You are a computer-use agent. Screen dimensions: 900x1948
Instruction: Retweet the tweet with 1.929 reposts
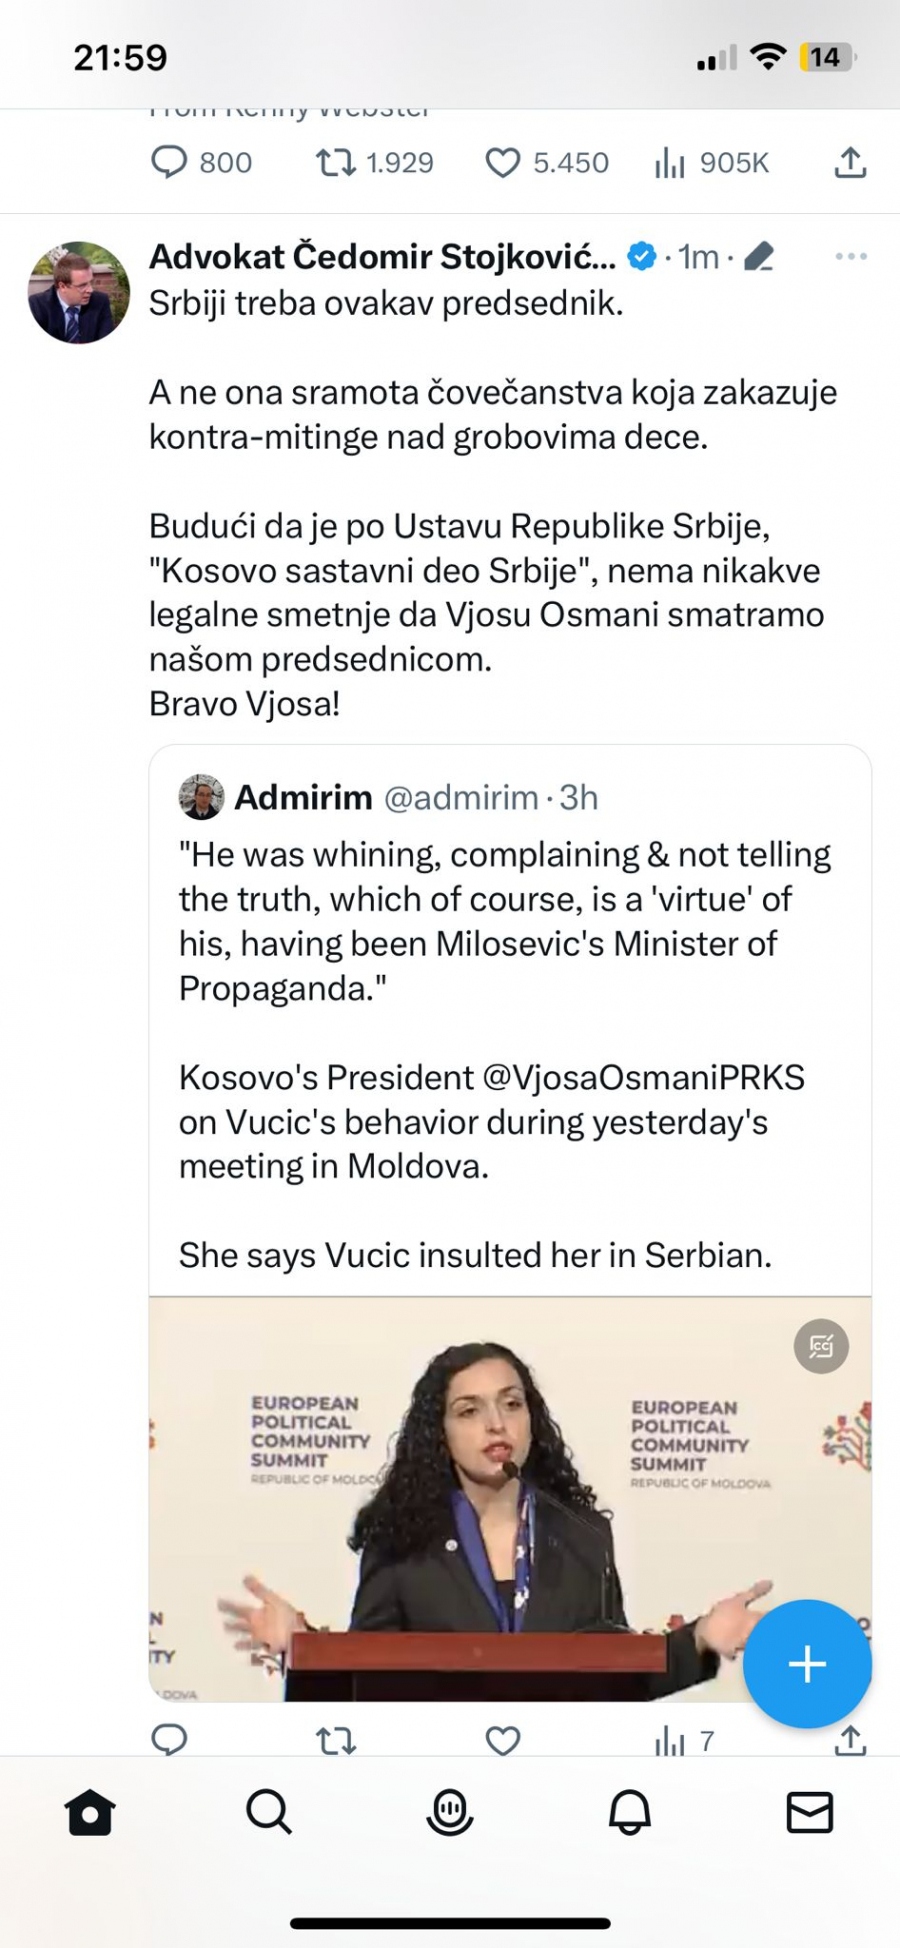click(336, 163)
